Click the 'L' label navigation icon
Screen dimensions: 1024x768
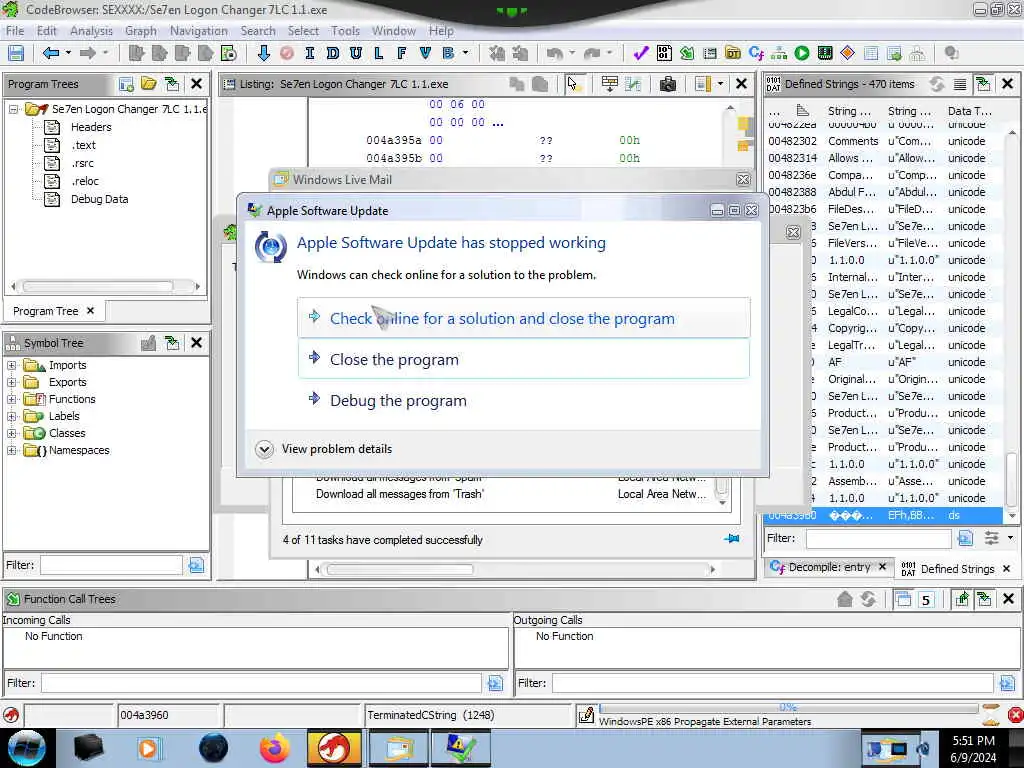pyautogui.click(x=379, y=54)
